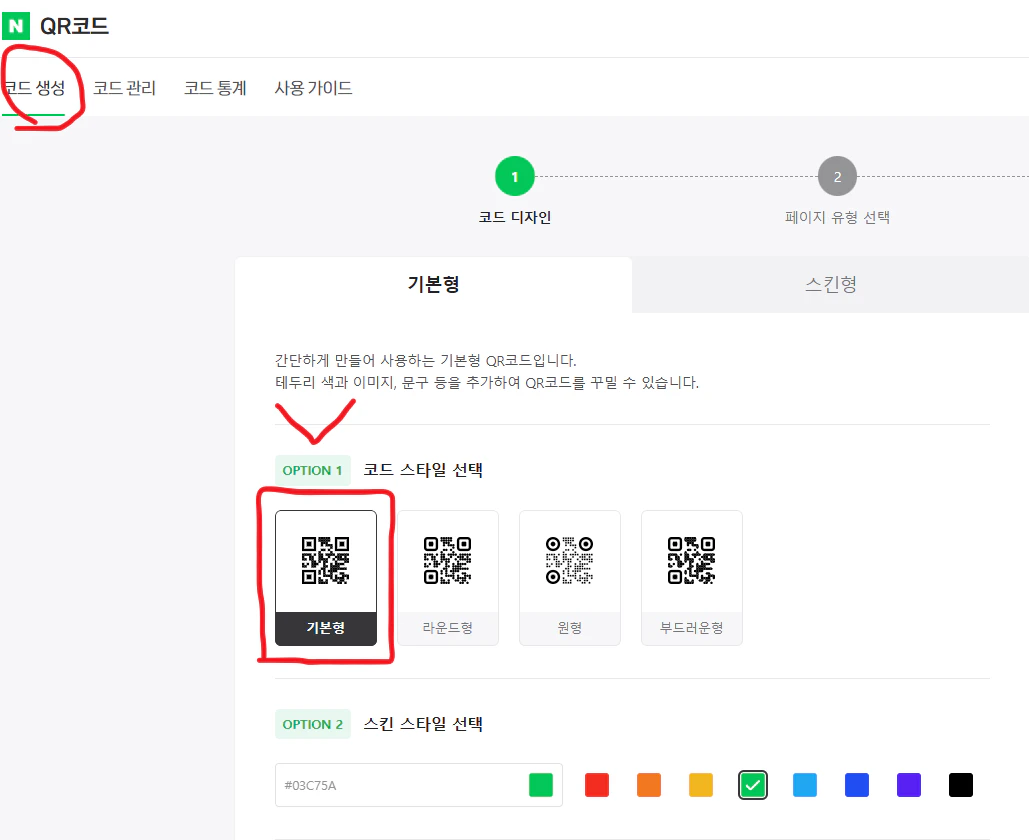This screenshot has width=1029, height=840.
Task: Open the 코드 생성 tab
Action: pyautogui.click(x=33, y=88)
